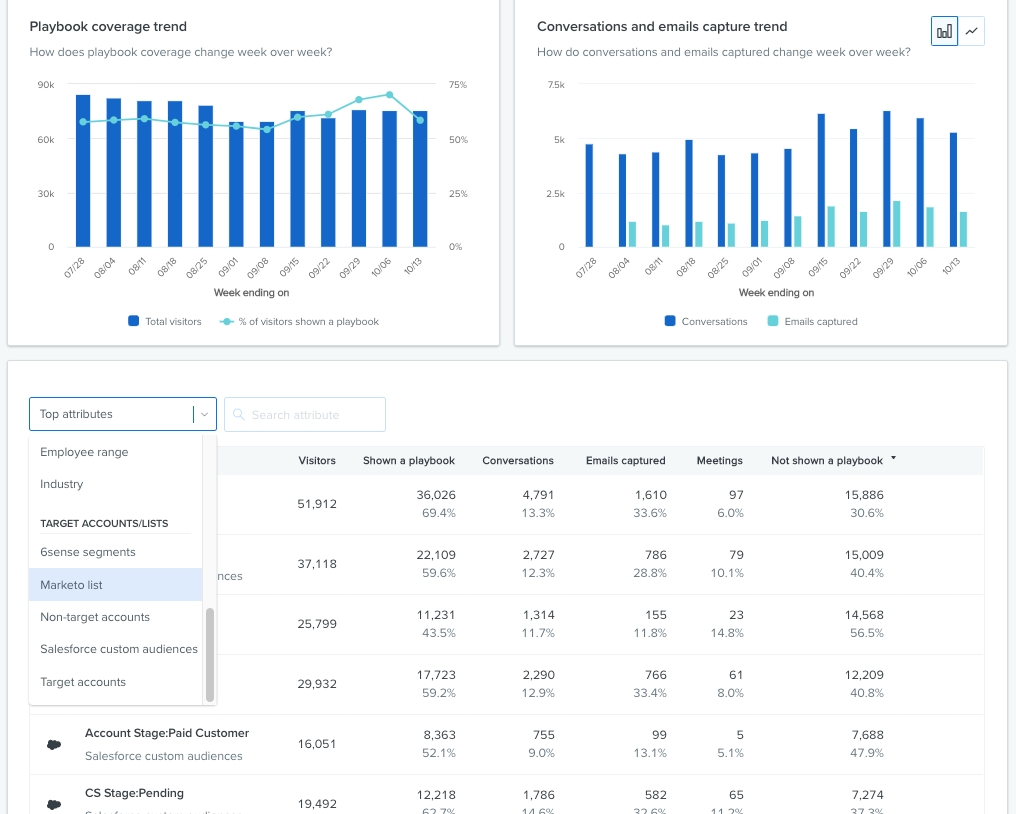Toggle Emails captured legend item
The width and height of the screenshot is (1016, 814).
(813, 321)
